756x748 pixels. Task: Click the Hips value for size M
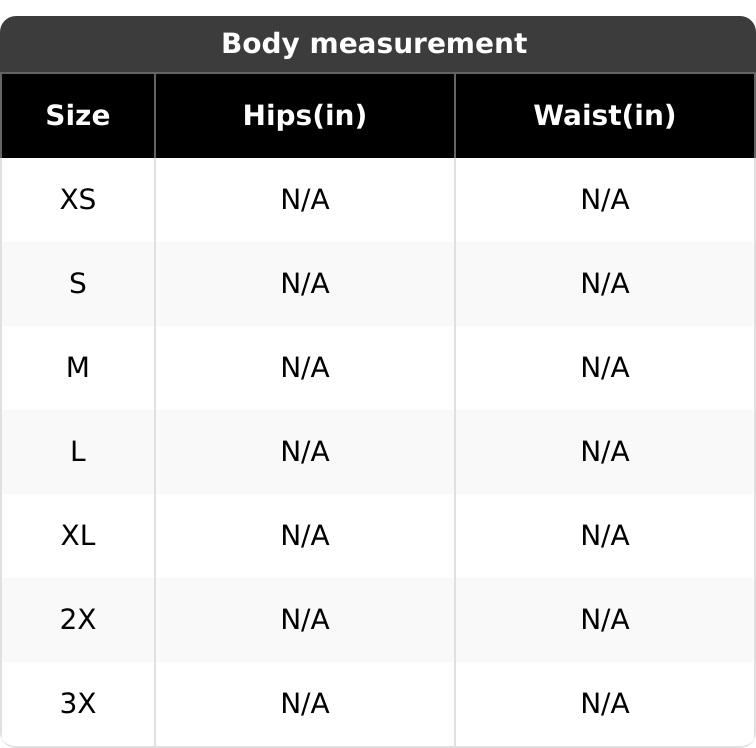tap(305, 368)
